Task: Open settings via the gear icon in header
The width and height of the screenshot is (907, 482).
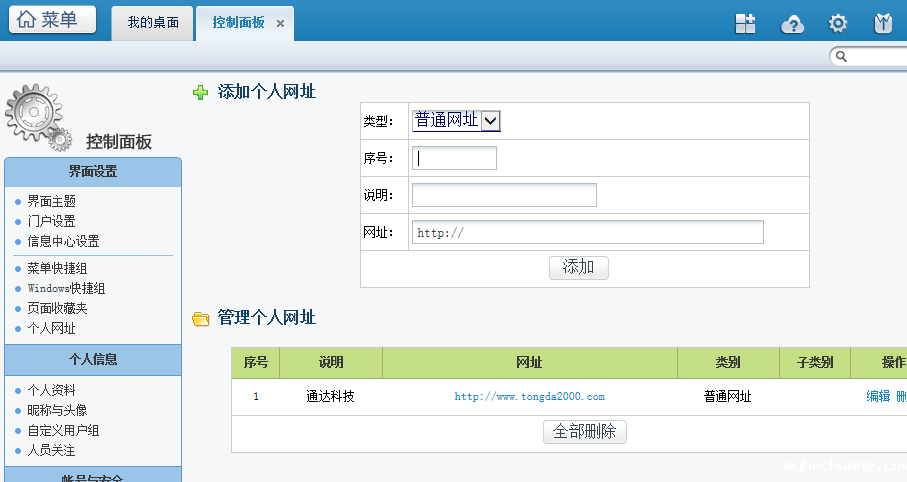Action: [838, 24]
